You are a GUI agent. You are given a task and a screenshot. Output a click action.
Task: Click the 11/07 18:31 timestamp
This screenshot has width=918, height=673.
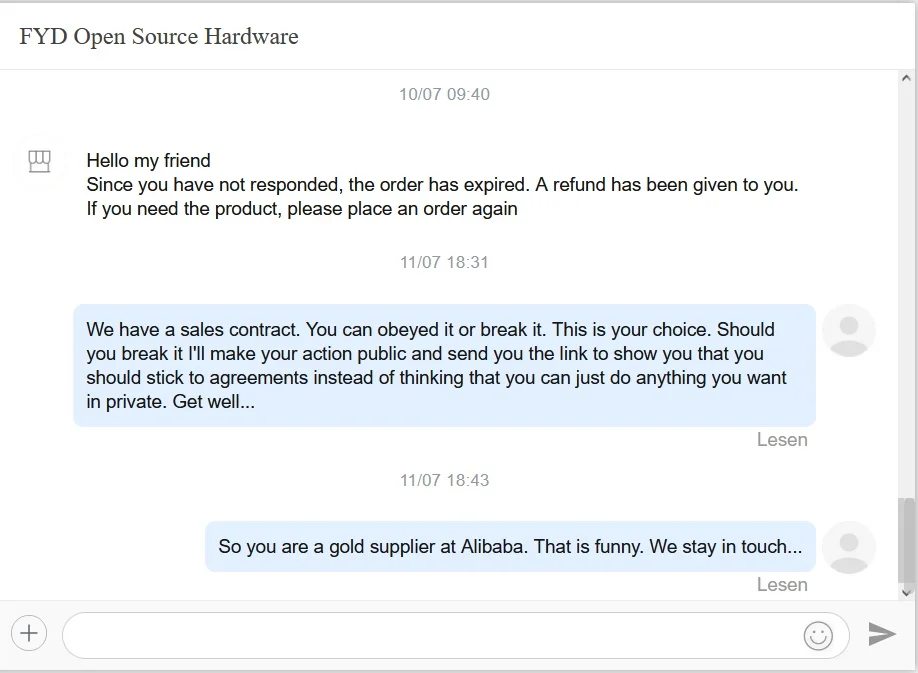pyautogui.click(x=444, y=262)
